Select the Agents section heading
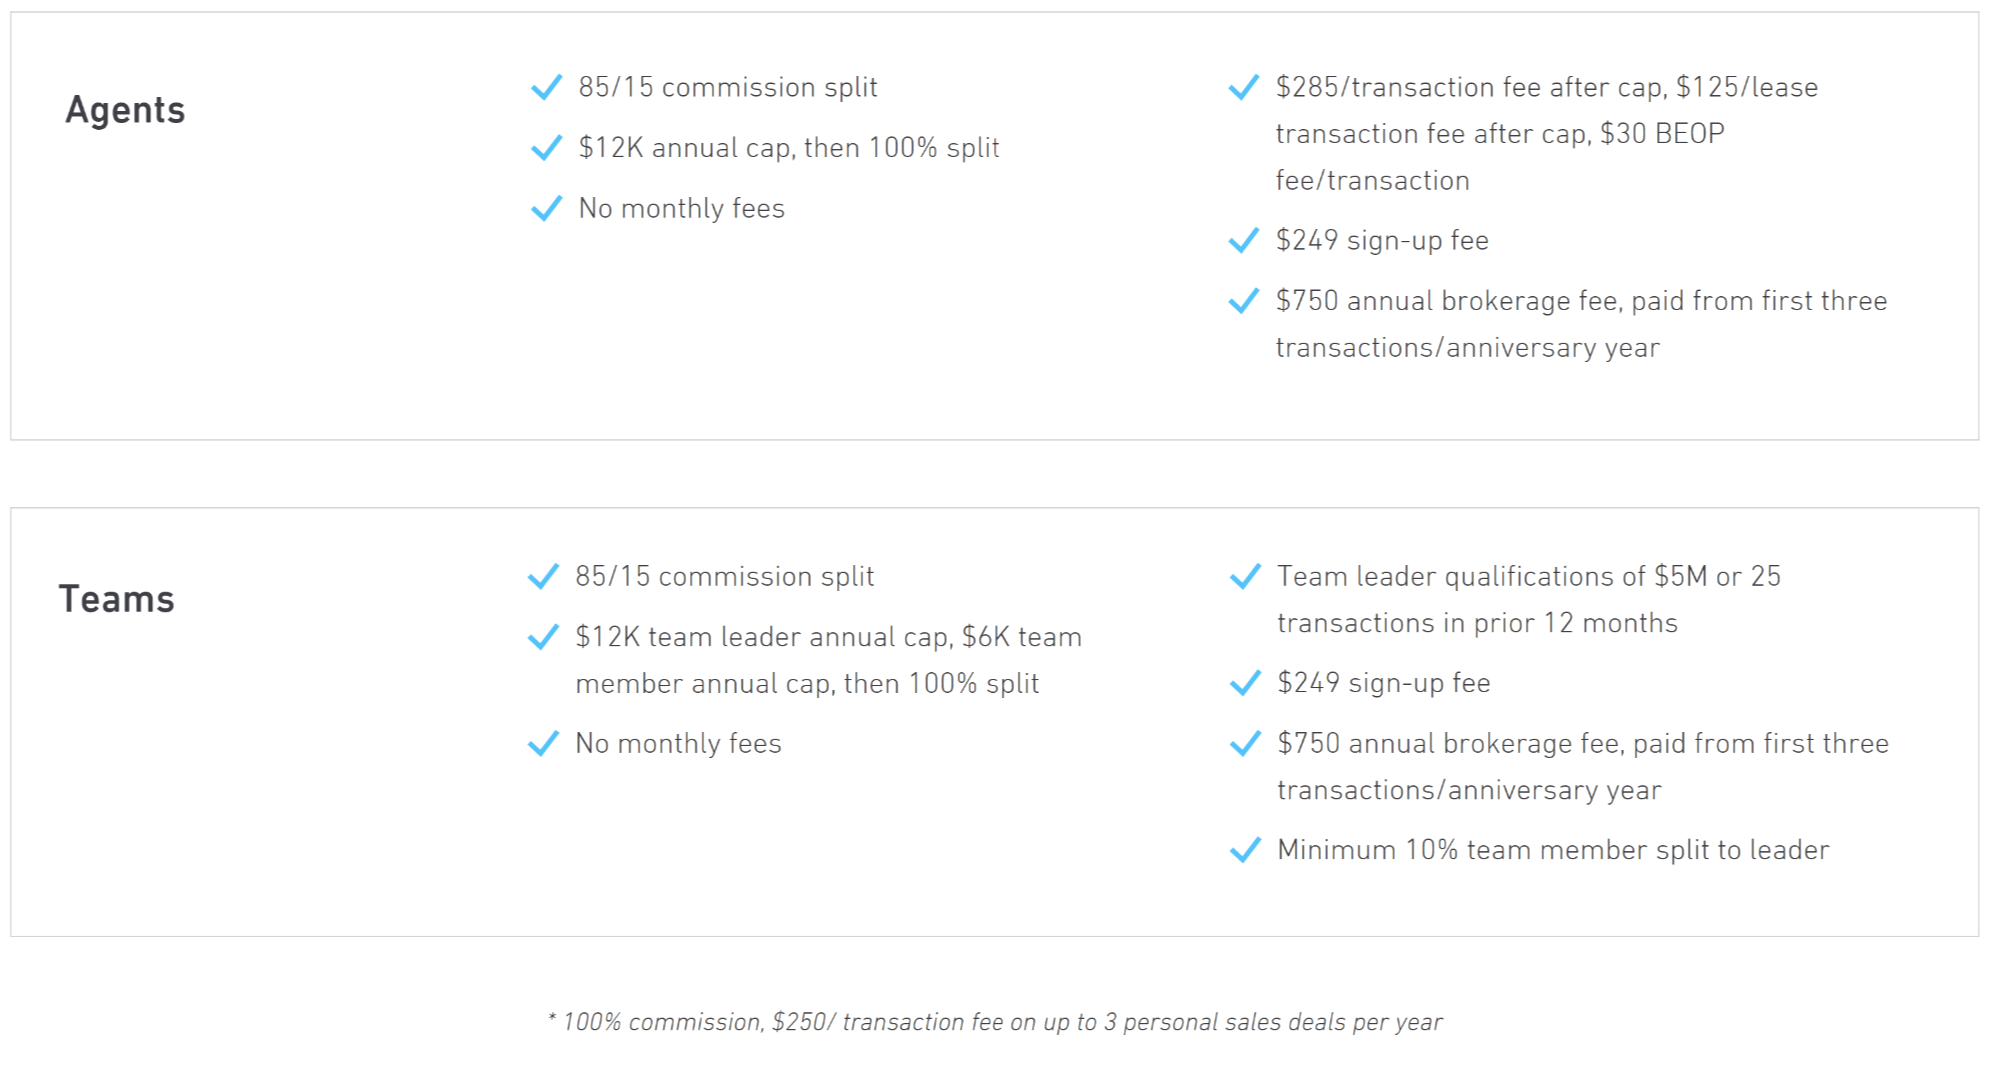The image size is (1999, 1069). point(125,110)
